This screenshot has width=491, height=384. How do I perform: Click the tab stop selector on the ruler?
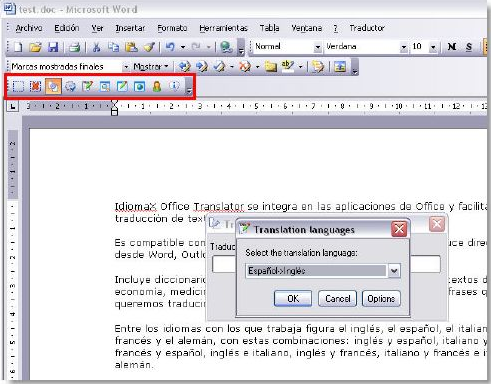click(13, 107)
